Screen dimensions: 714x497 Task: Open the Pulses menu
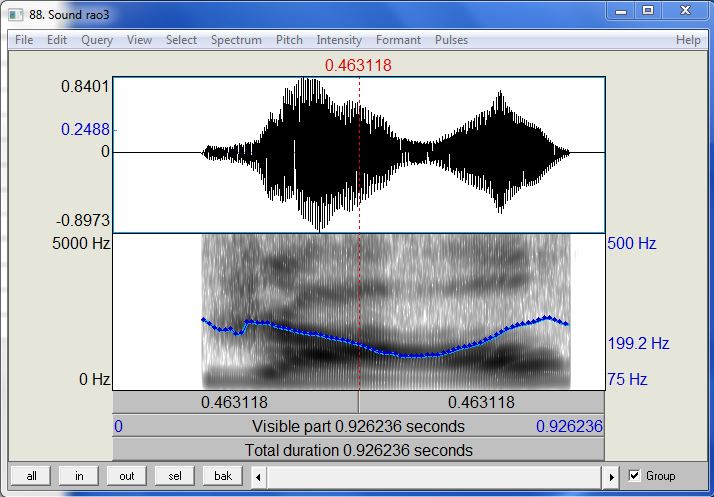451,40
